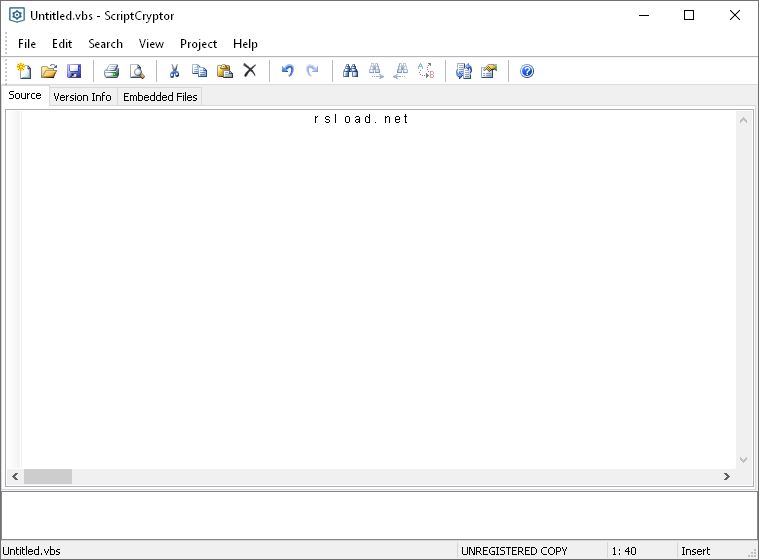
Task: Click the horizontal scrollbar right arrow
Action: (727, 476)
